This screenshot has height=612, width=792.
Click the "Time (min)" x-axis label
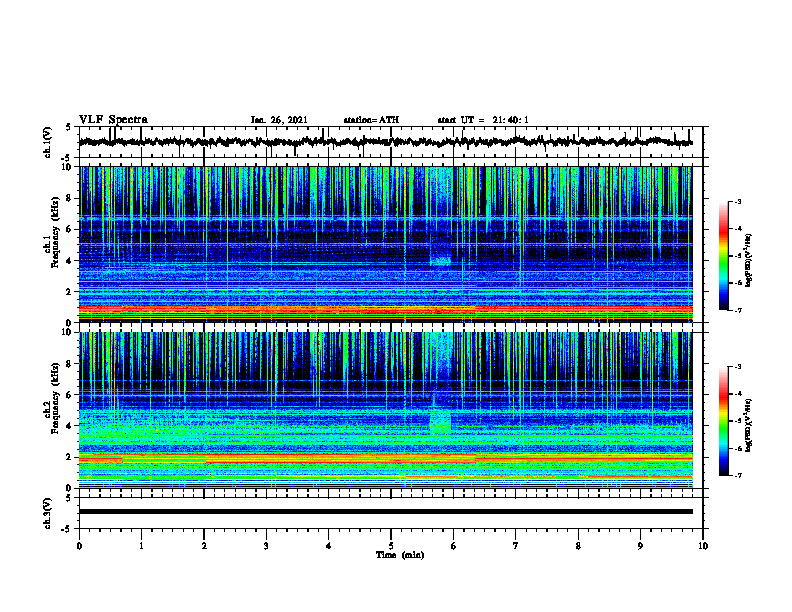click(400, 555)
